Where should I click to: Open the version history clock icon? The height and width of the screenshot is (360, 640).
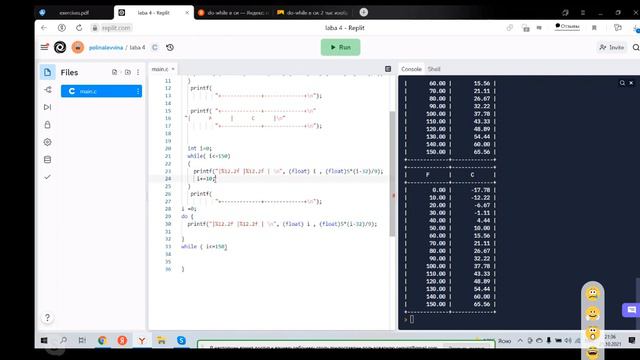pos(170,48)
